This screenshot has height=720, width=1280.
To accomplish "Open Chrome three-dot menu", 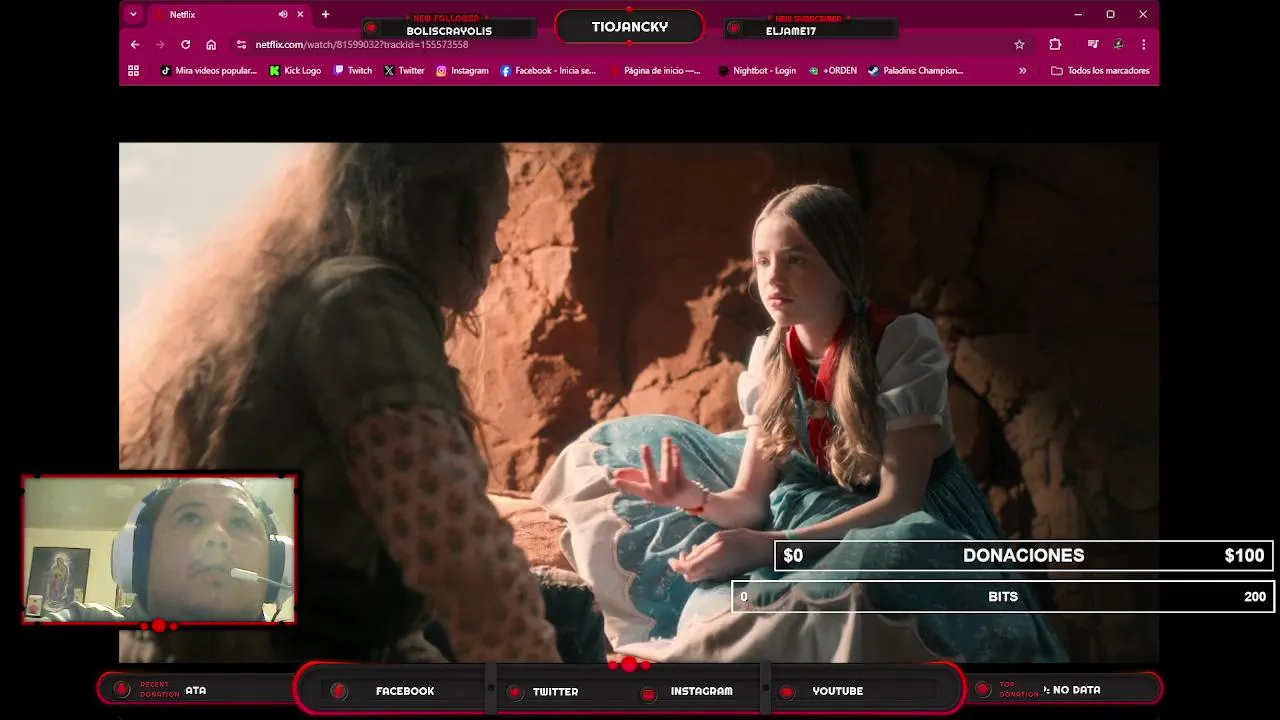I will (1143, 44).
